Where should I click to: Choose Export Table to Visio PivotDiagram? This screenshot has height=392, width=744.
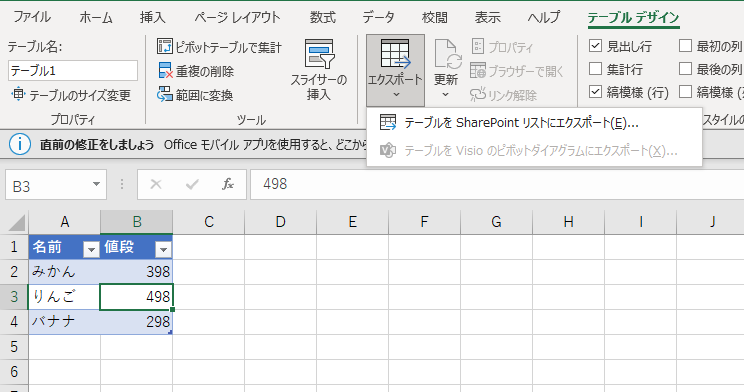[x=534, y=151]
